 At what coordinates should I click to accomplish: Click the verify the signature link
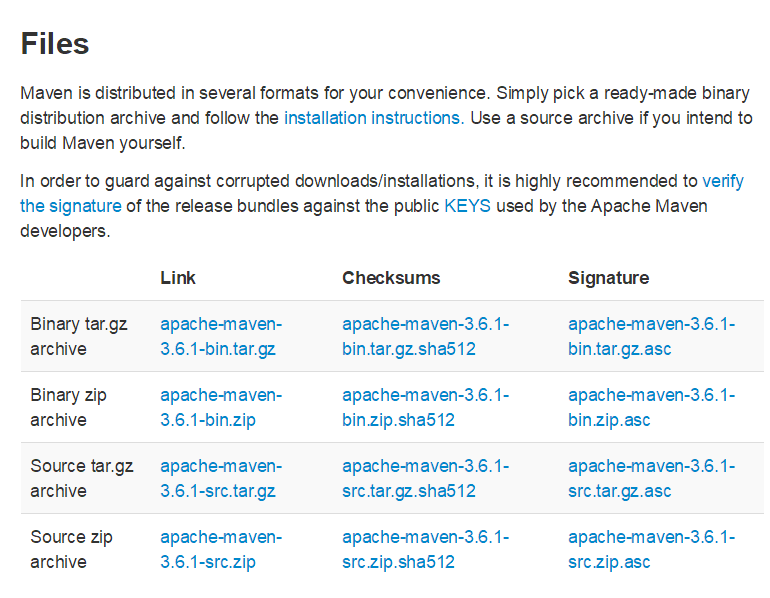coord(70,206)
